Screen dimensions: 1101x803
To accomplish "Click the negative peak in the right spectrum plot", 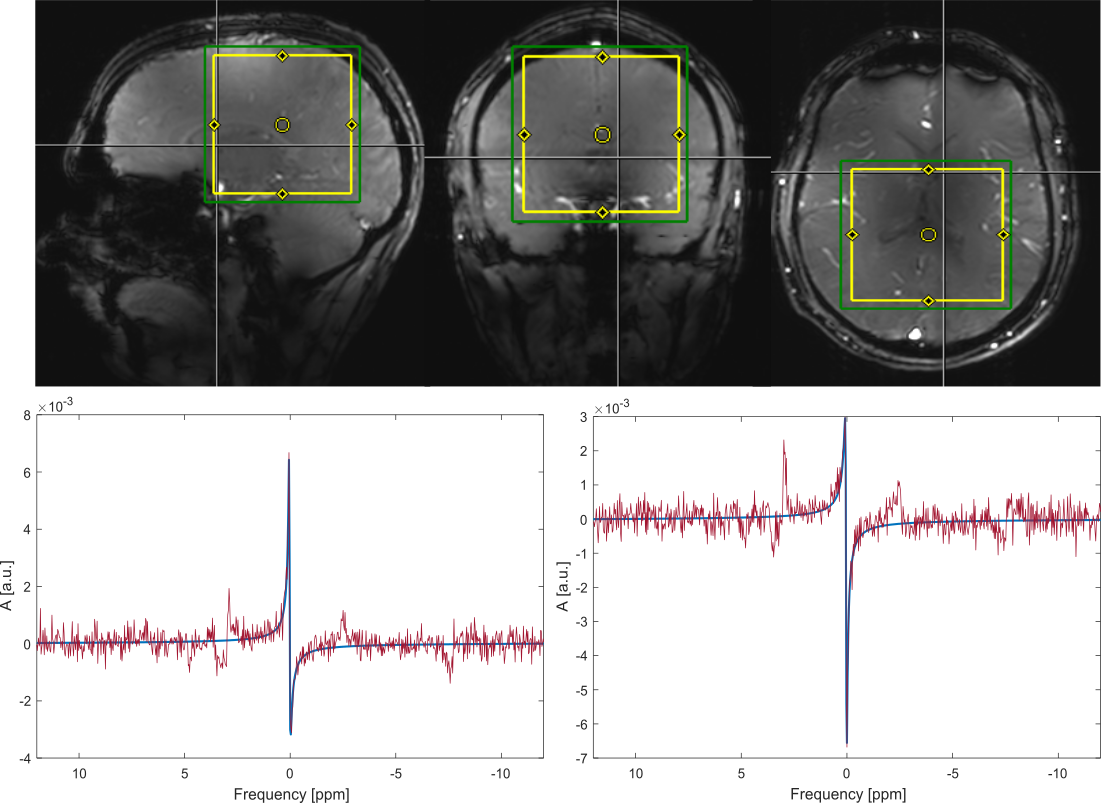I will pos(846,743).
